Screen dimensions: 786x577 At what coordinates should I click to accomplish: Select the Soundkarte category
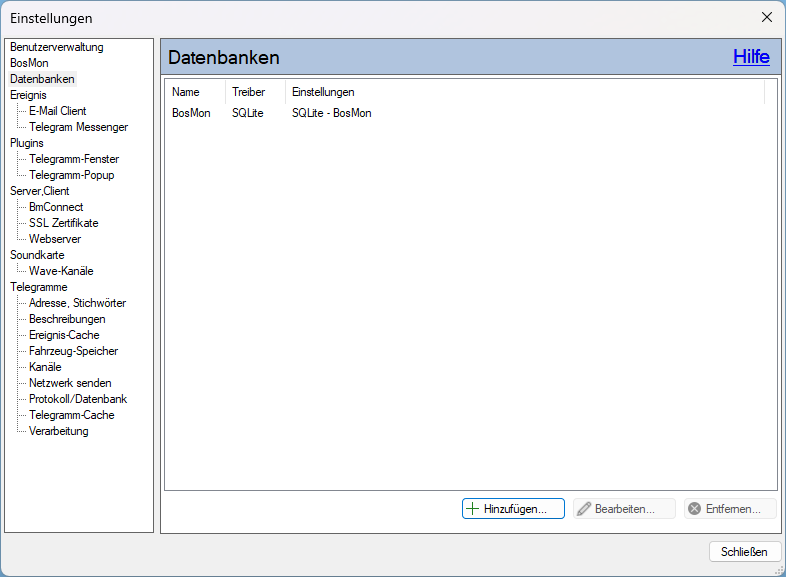point(37,255)
